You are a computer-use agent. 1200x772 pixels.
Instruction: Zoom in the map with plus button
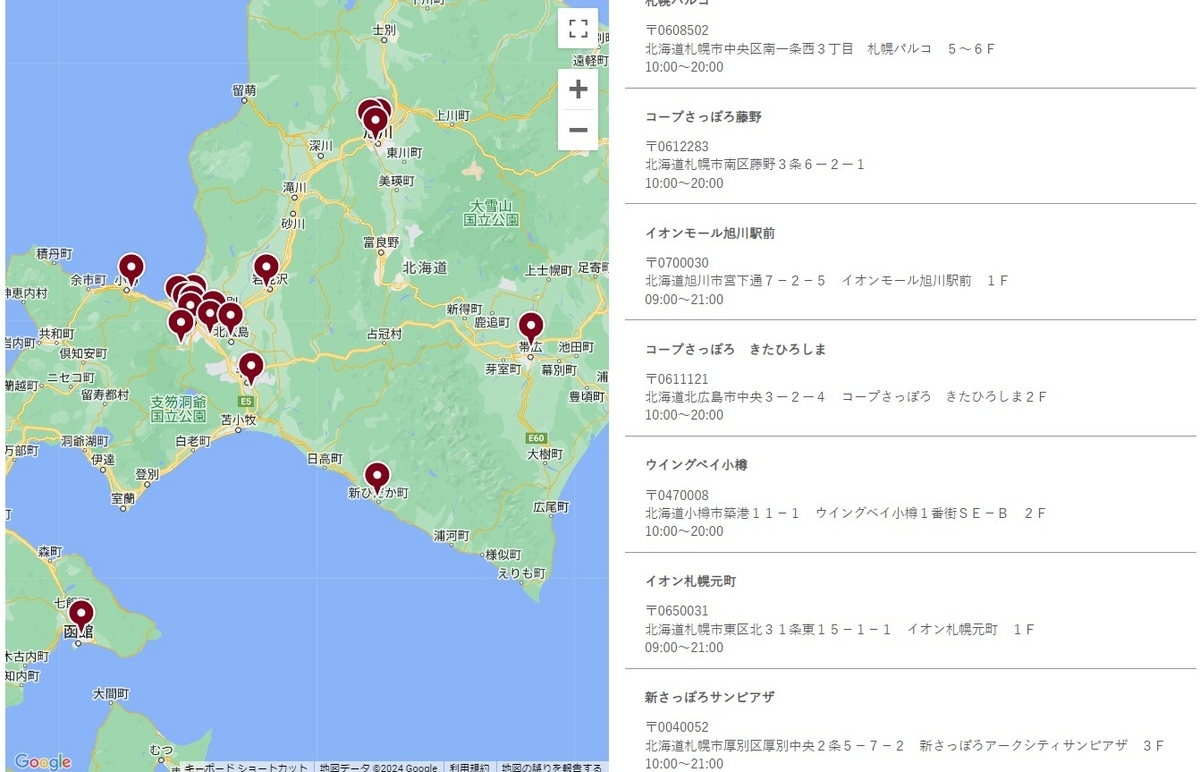click(578, 89)
